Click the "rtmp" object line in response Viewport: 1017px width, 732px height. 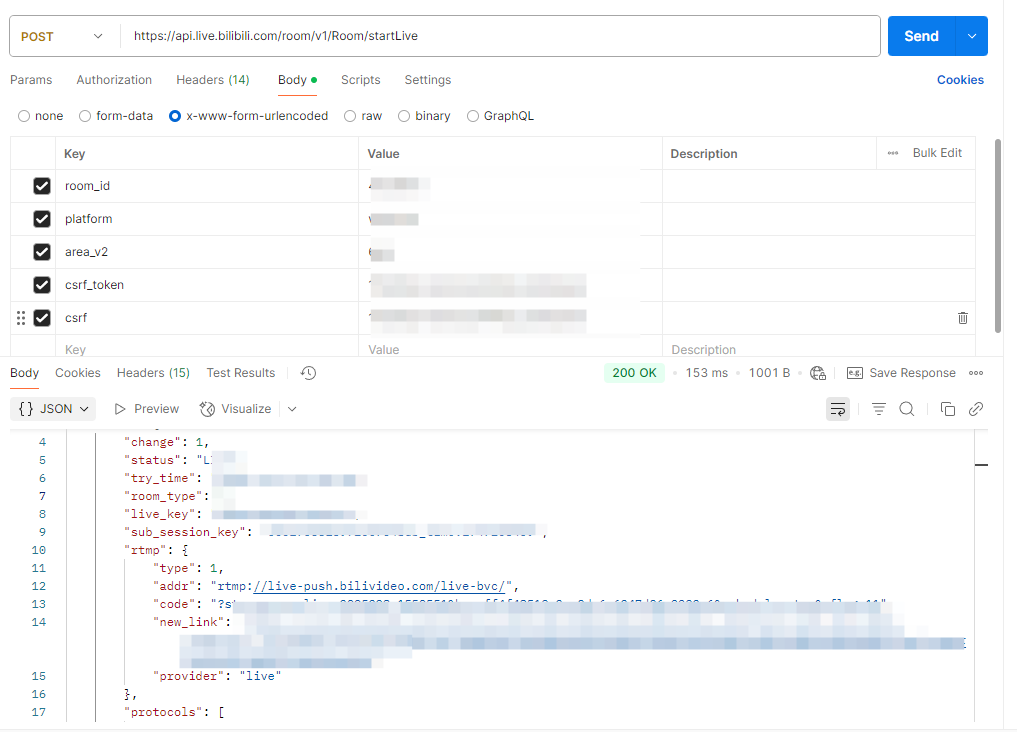[x=156, y=550]
